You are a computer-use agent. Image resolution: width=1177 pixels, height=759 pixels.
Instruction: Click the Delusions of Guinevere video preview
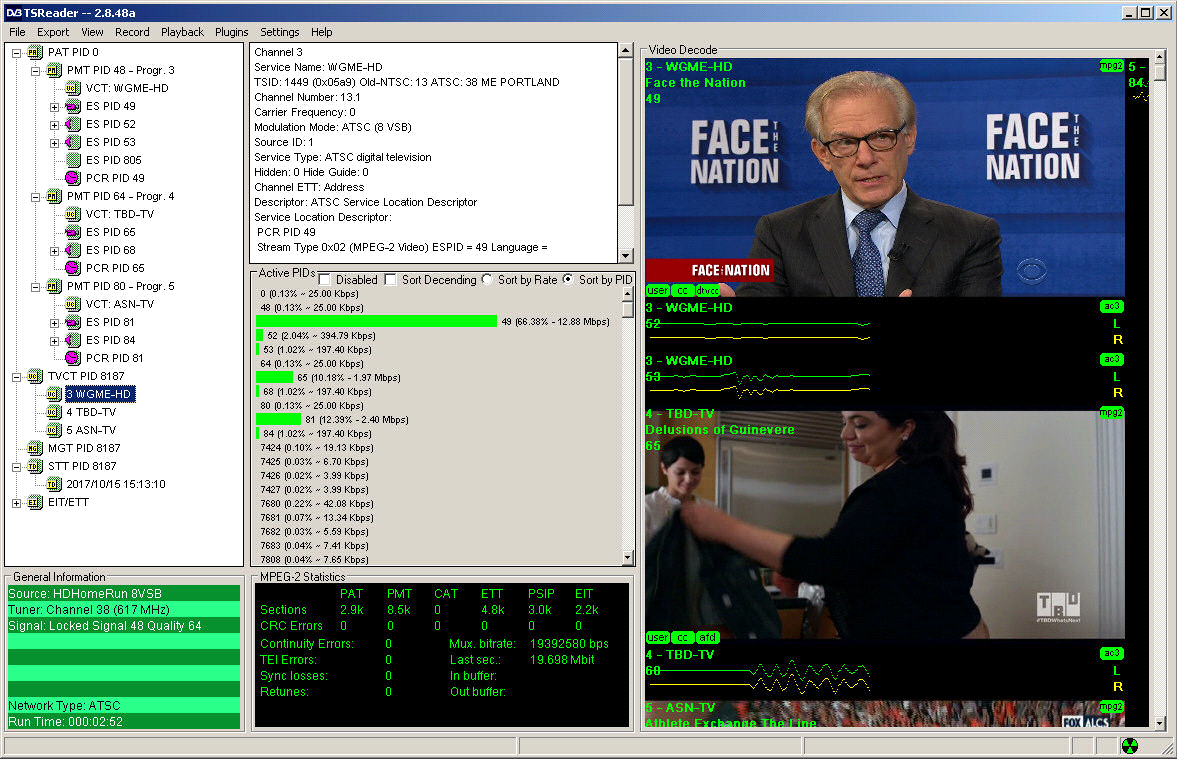coord(885,525)
